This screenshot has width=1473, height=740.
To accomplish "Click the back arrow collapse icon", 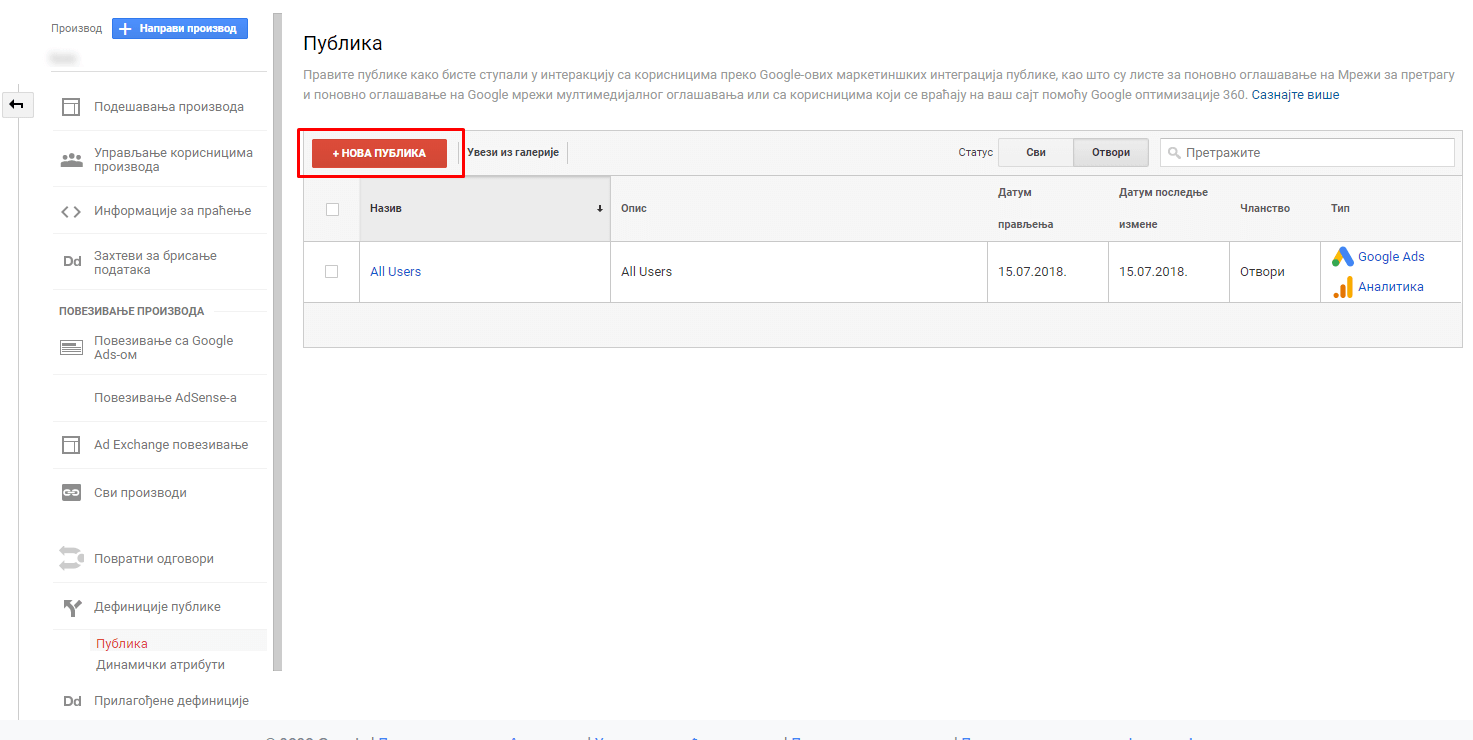I will click(17, 104).
